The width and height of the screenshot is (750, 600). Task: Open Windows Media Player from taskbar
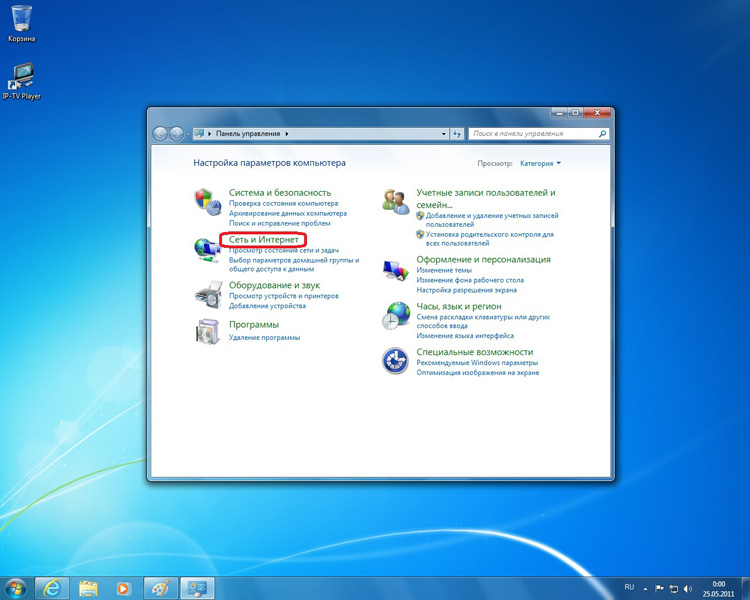pyautogui.click(x=123, y=588)
